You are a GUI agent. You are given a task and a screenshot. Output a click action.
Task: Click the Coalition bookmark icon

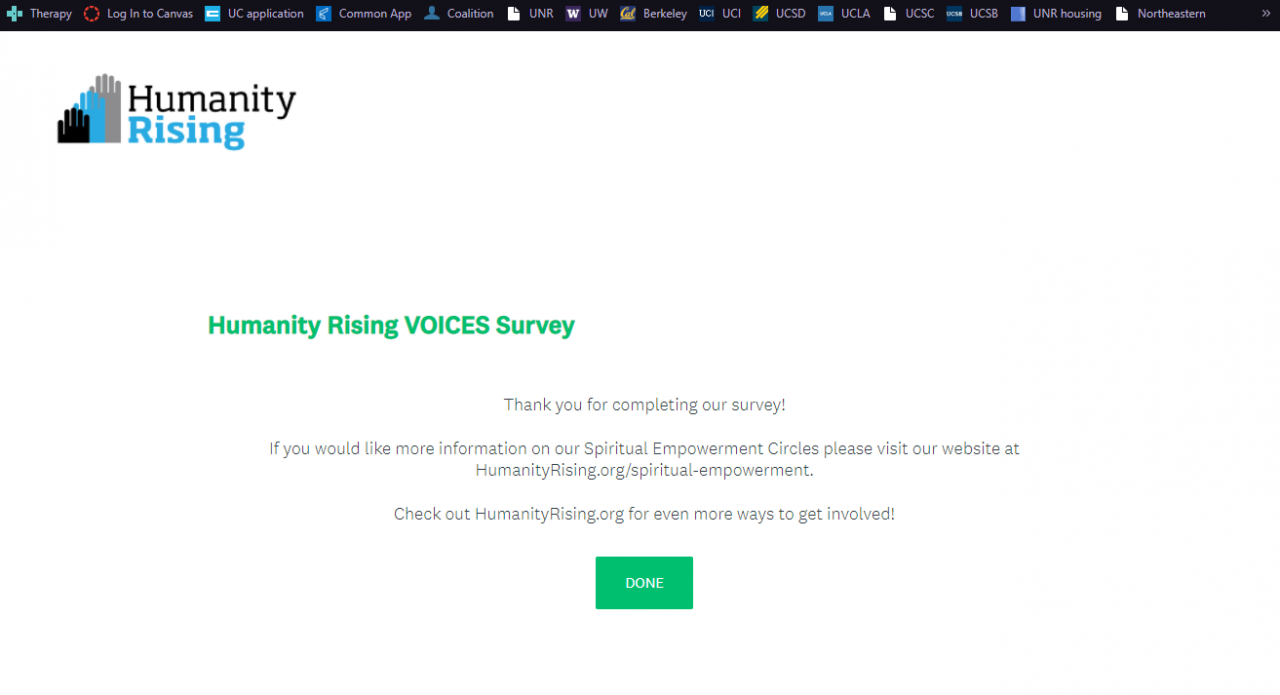[432, 14]
